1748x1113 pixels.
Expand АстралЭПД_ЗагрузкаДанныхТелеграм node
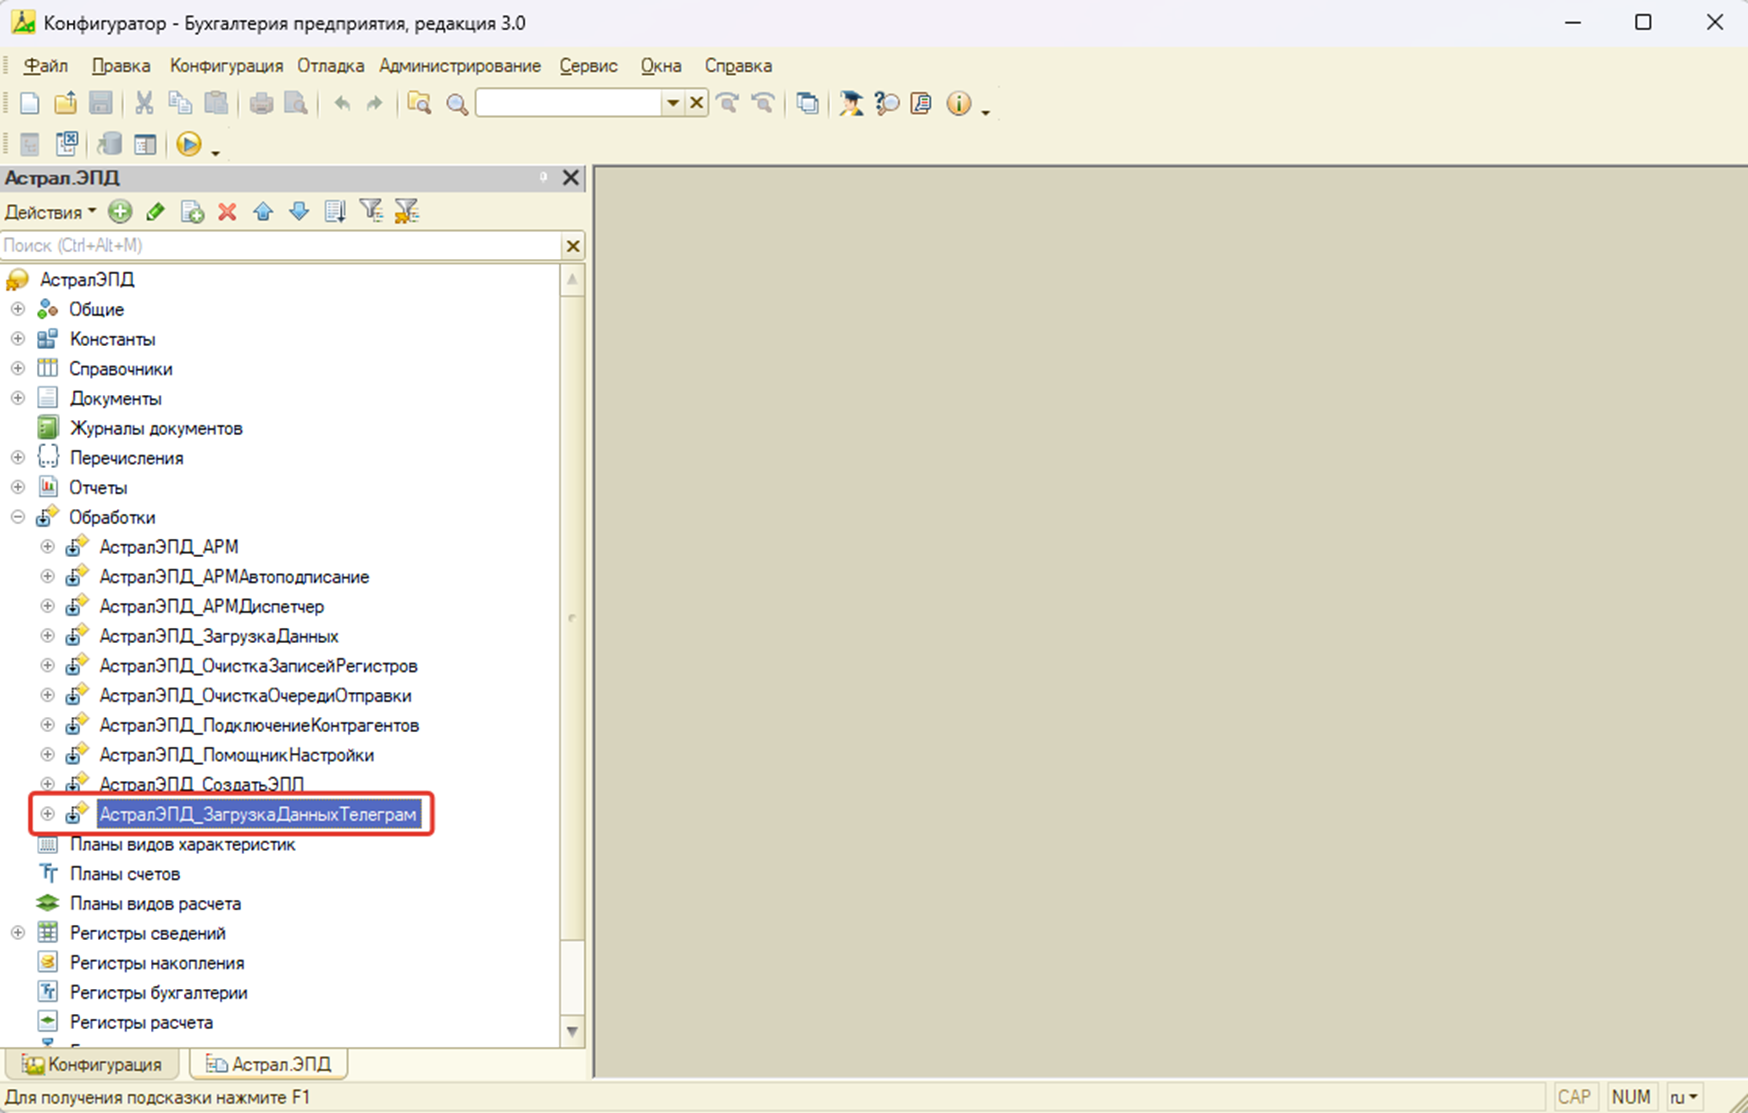pyautogui.click(x=47, y=814)
